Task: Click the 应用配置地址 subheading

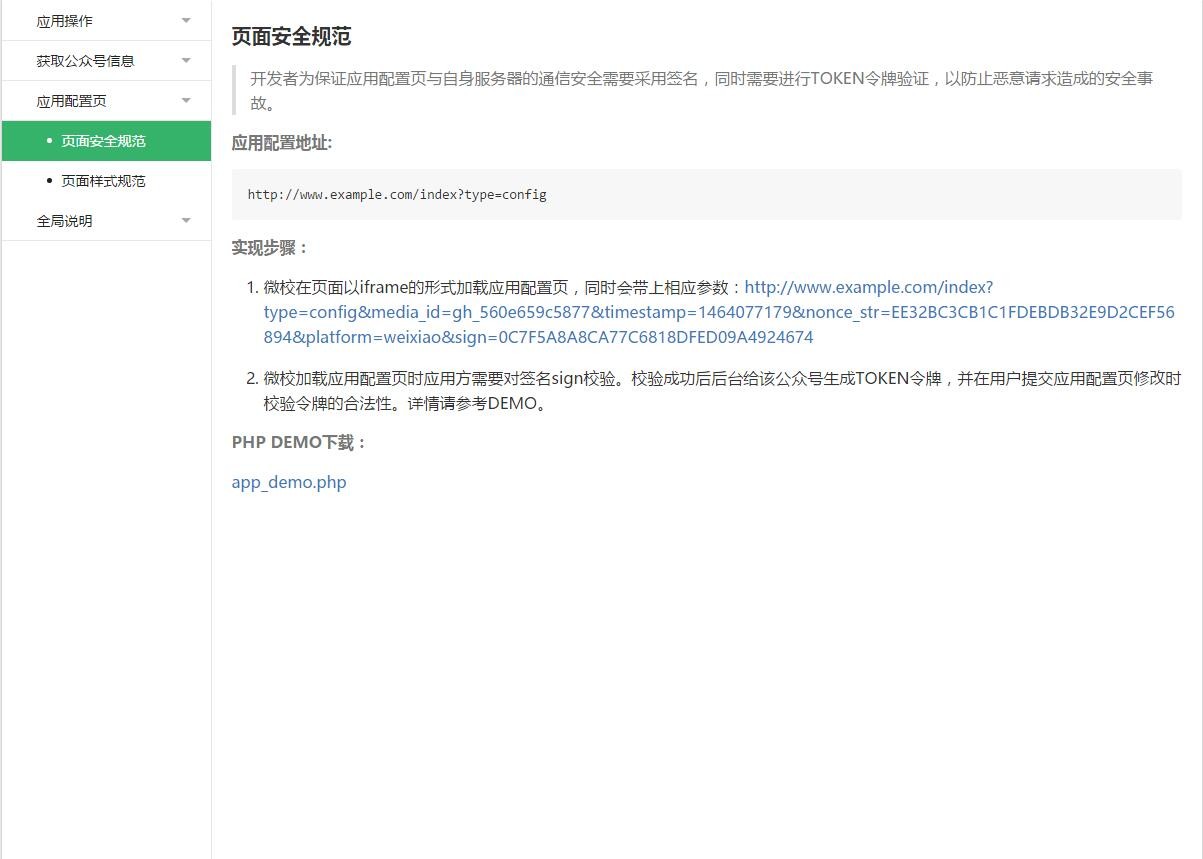Action: click(282, 143)
